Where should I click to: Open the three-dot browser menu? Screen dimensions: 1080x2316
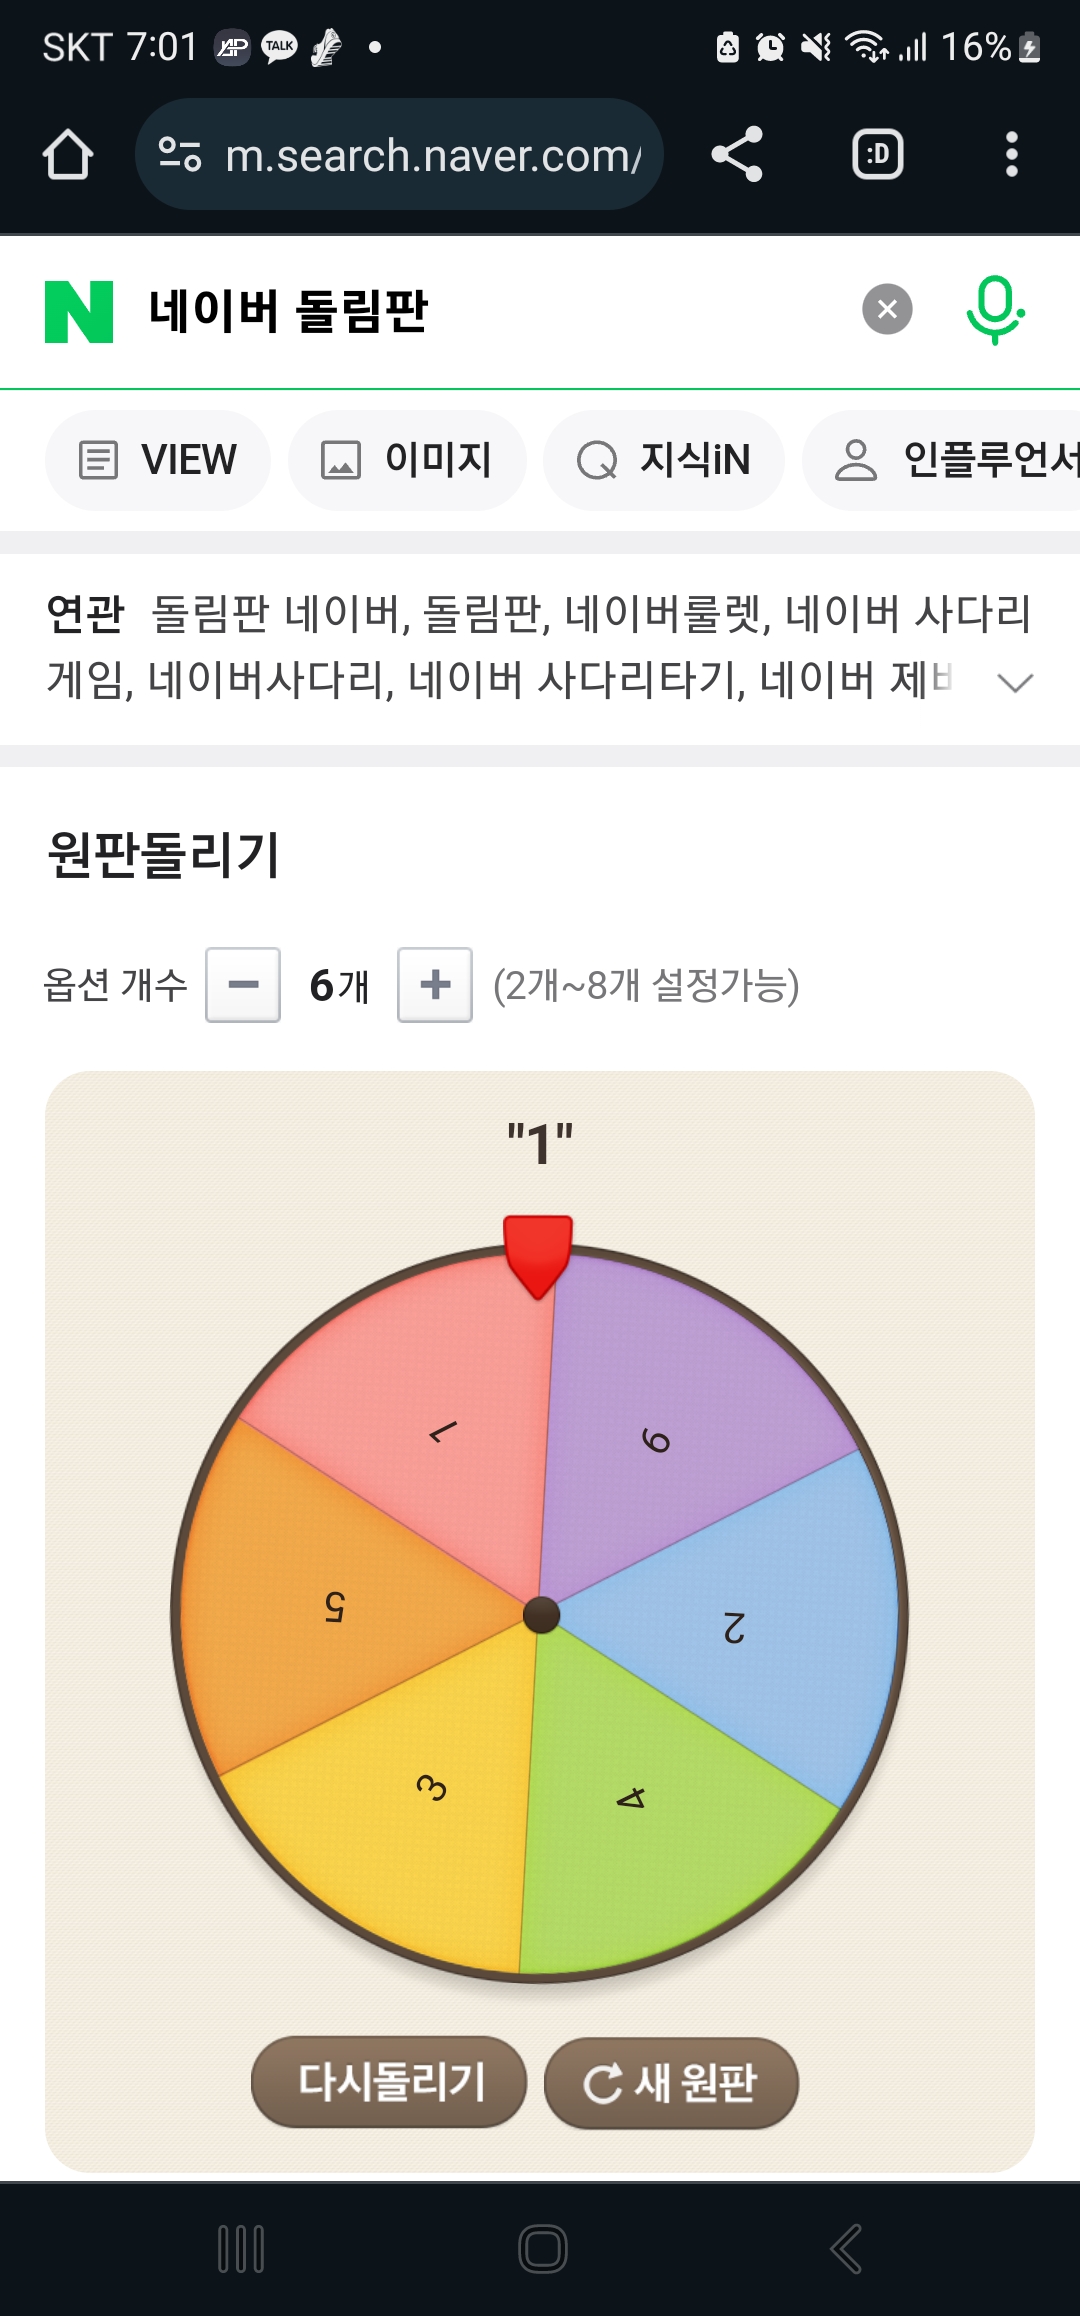[x=1011, y=155]
